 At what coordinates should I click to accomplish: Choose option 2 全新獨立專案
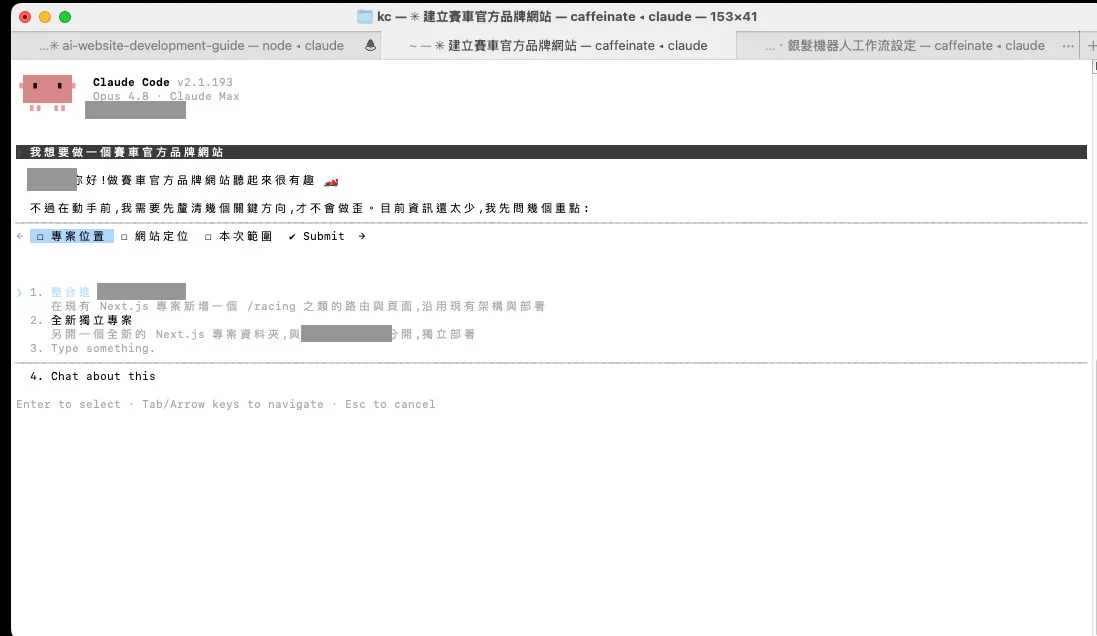click(x=81, y=320)
